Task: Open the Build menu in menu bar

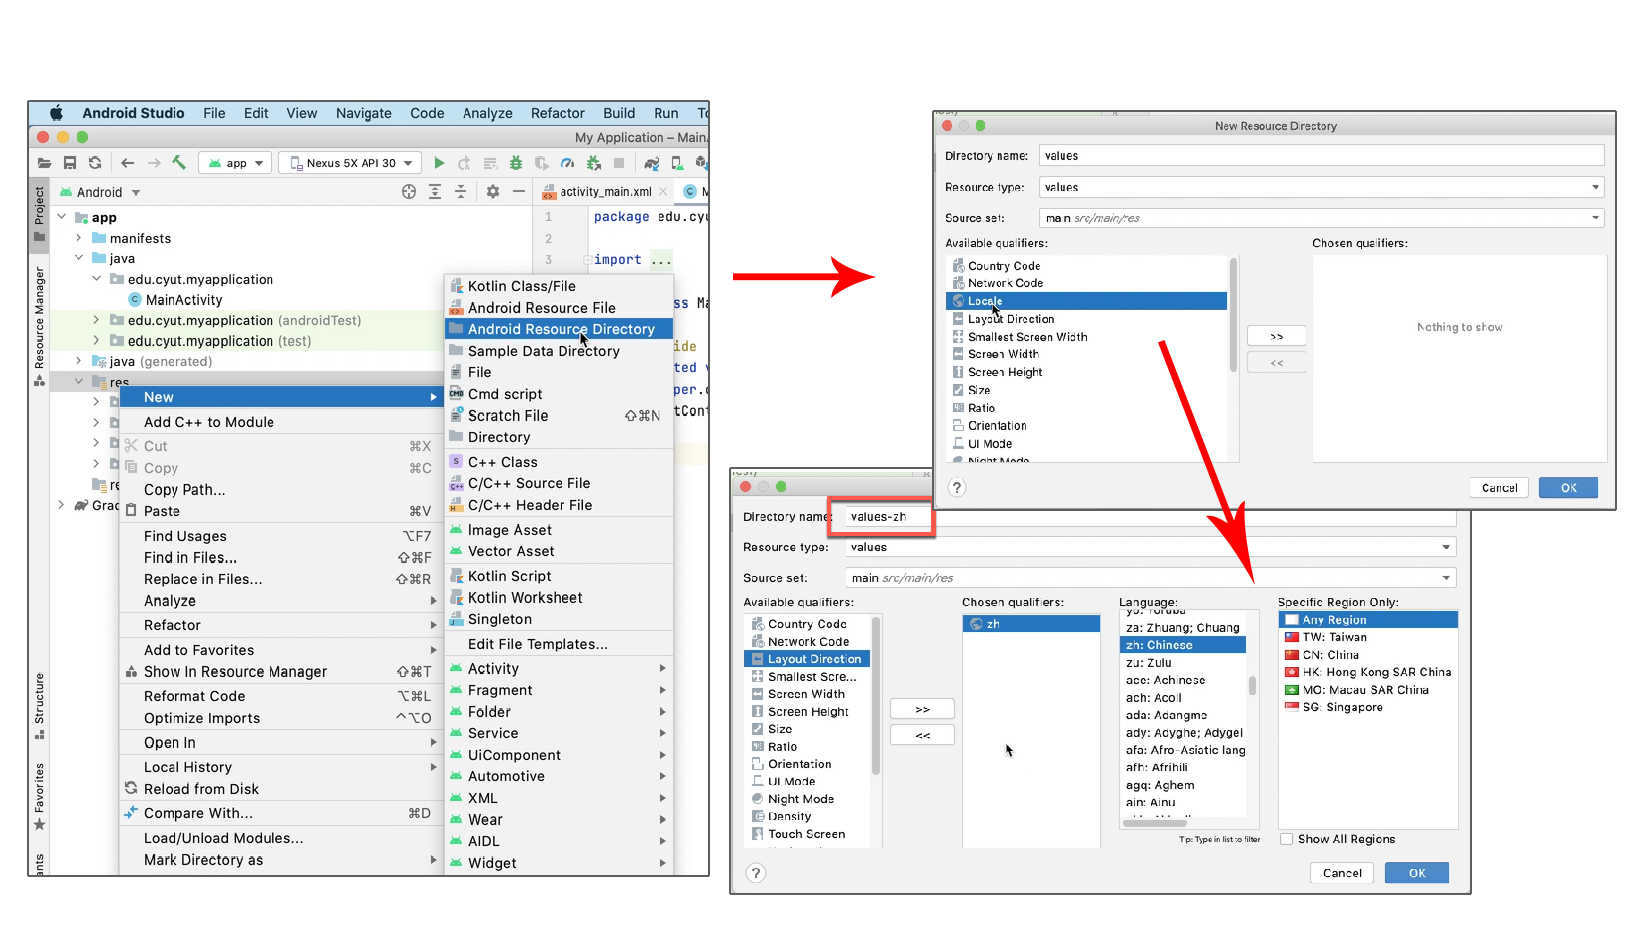Action: pos(619,113)
